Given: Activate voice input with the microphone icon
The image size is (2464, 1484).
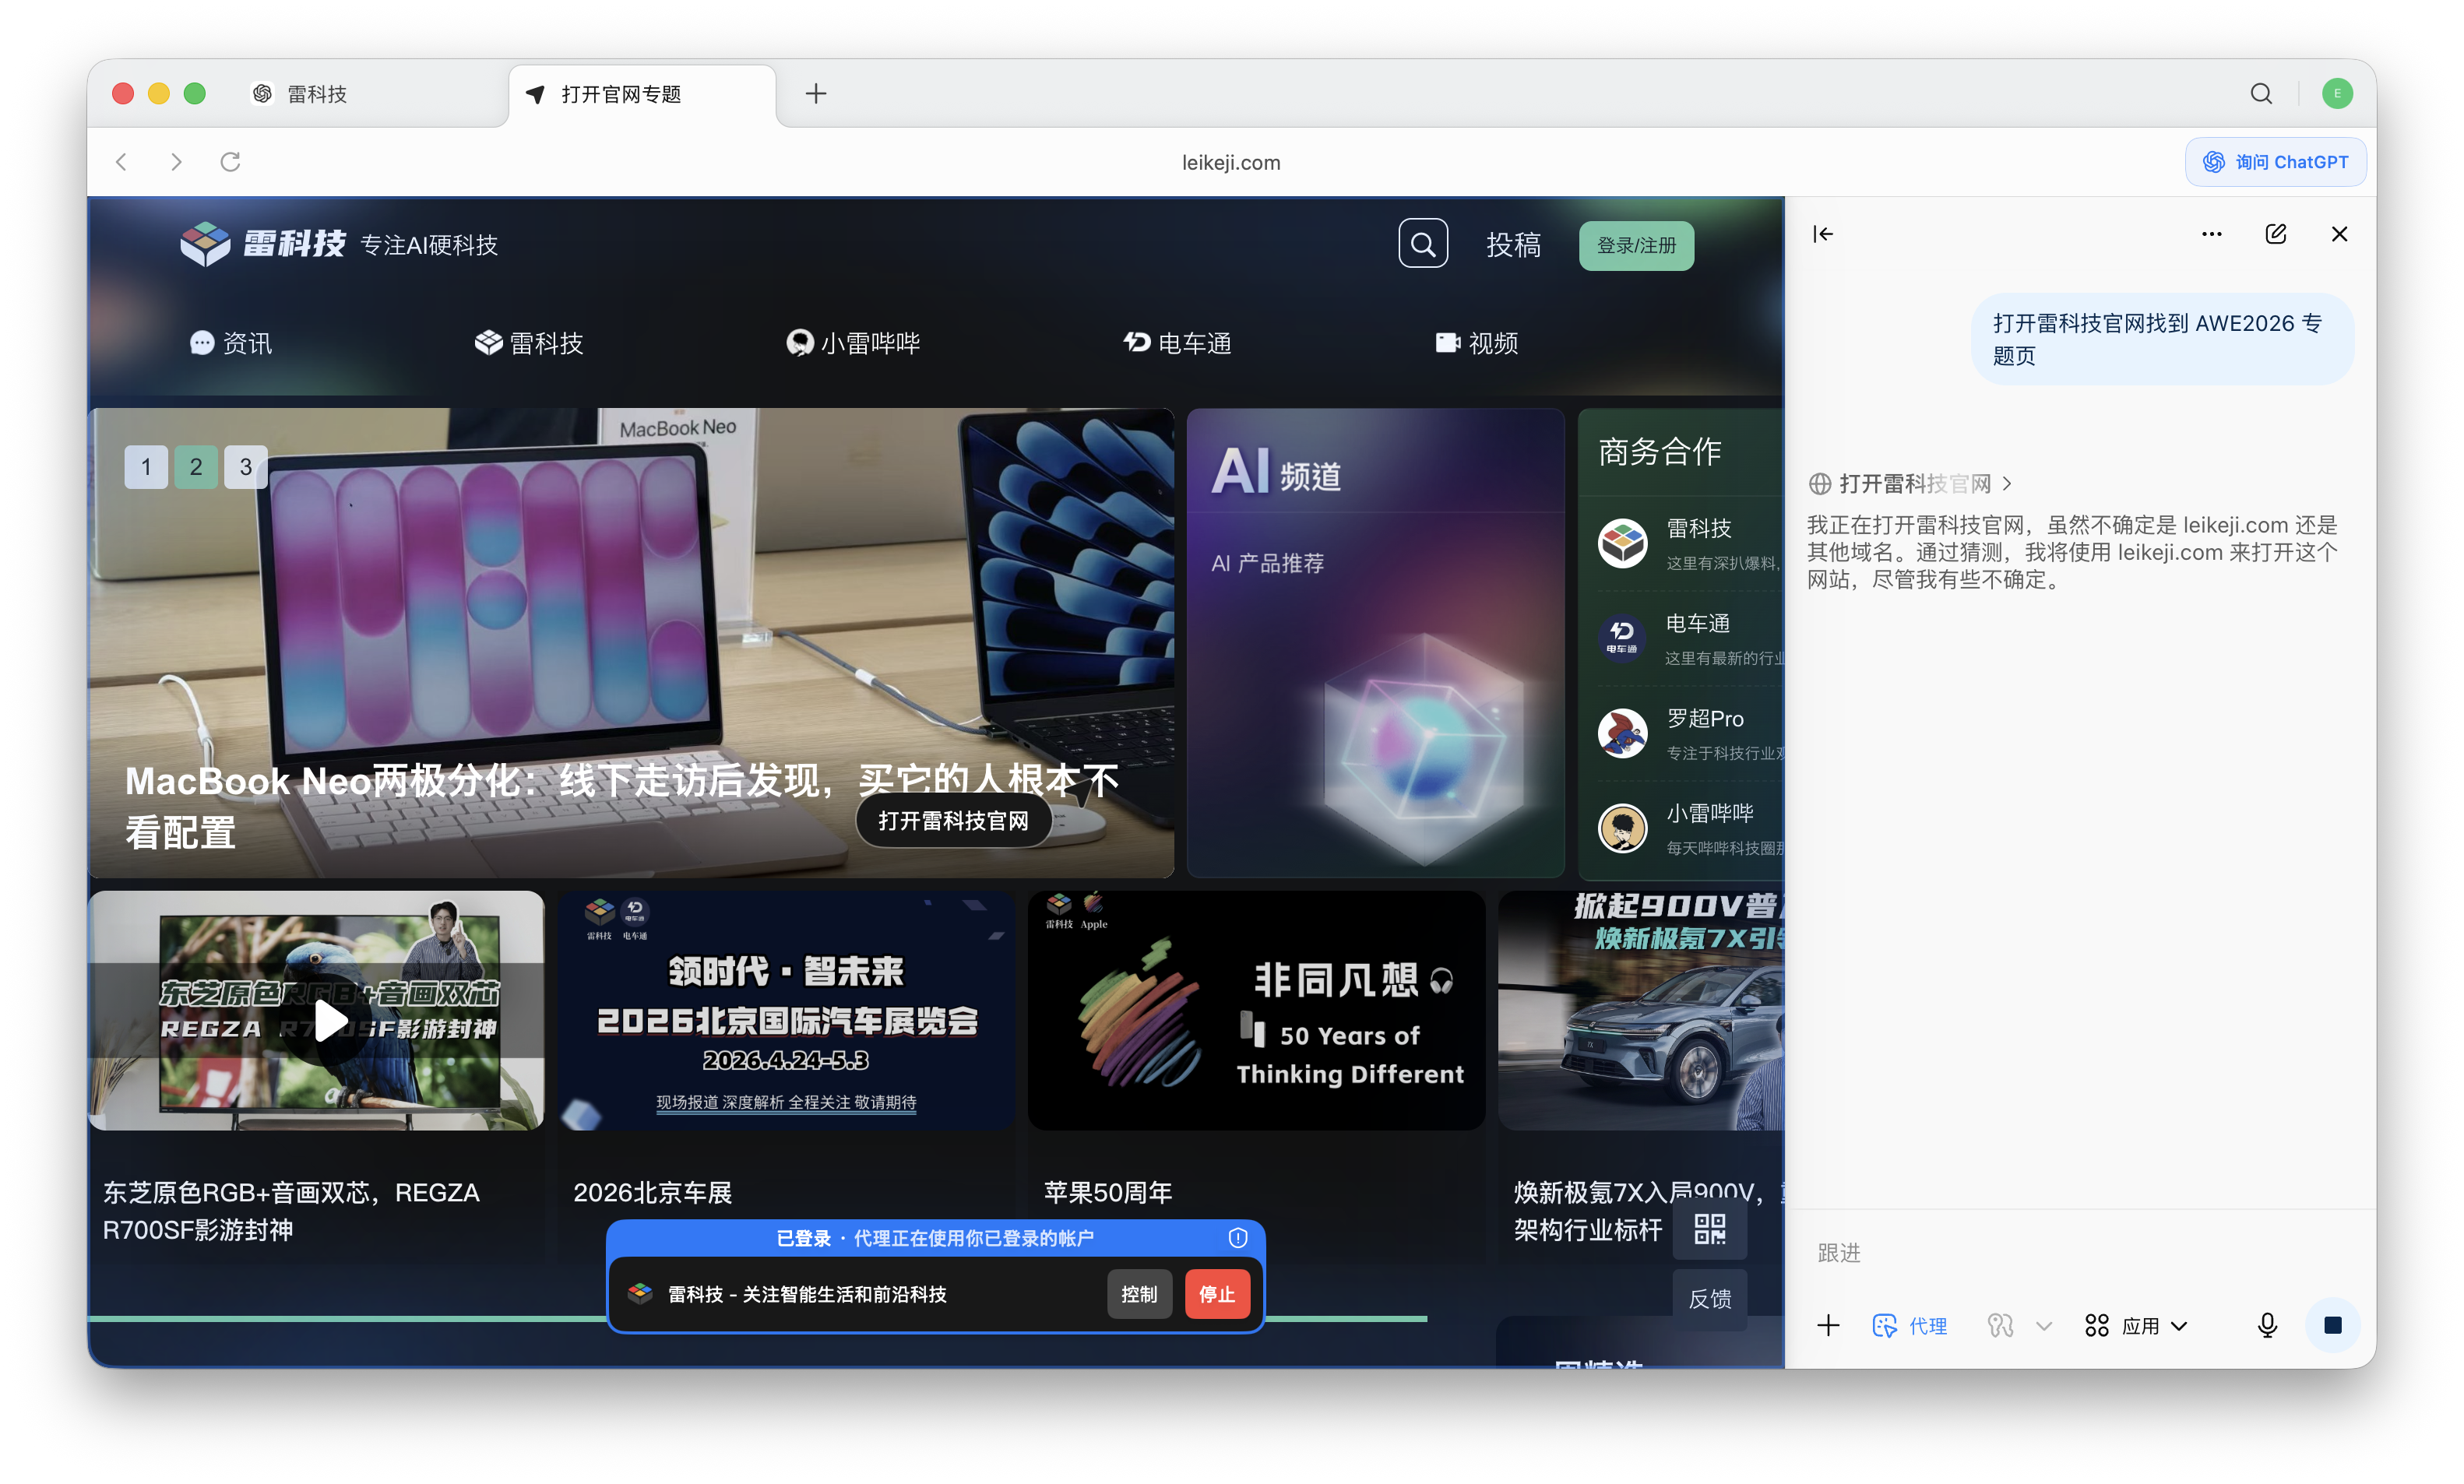Looking at the screenshot, I should 2267,1325.
